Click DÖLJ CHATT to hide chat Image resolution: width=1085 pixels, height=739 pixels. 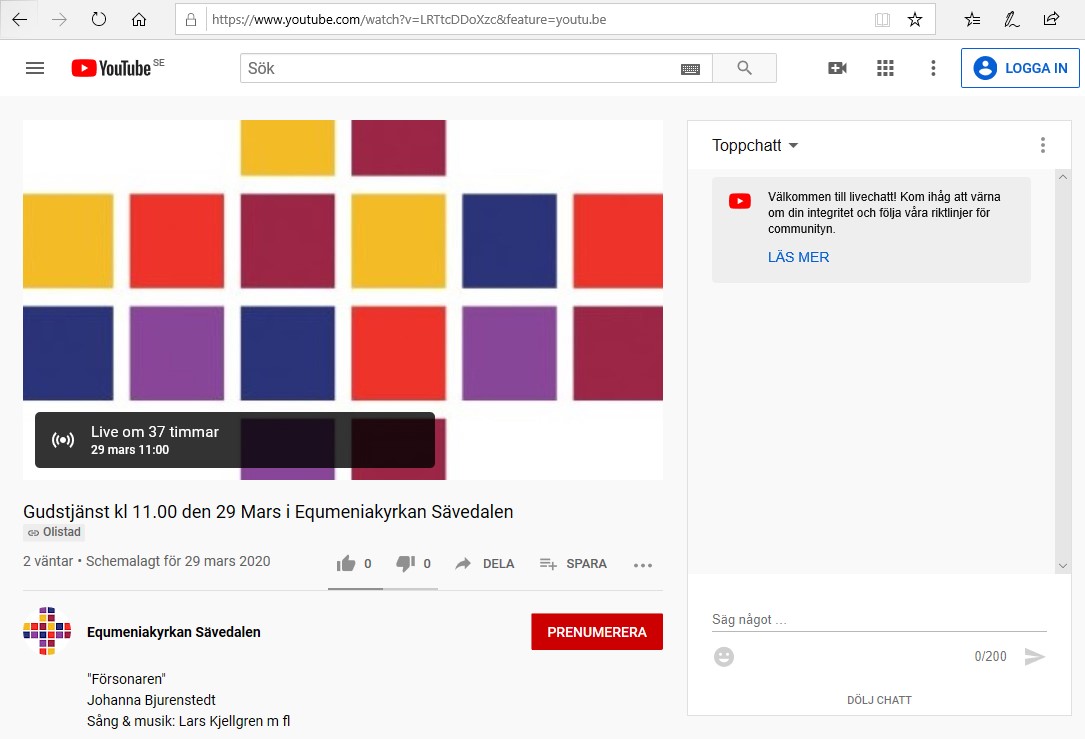[x=879, y=700]
